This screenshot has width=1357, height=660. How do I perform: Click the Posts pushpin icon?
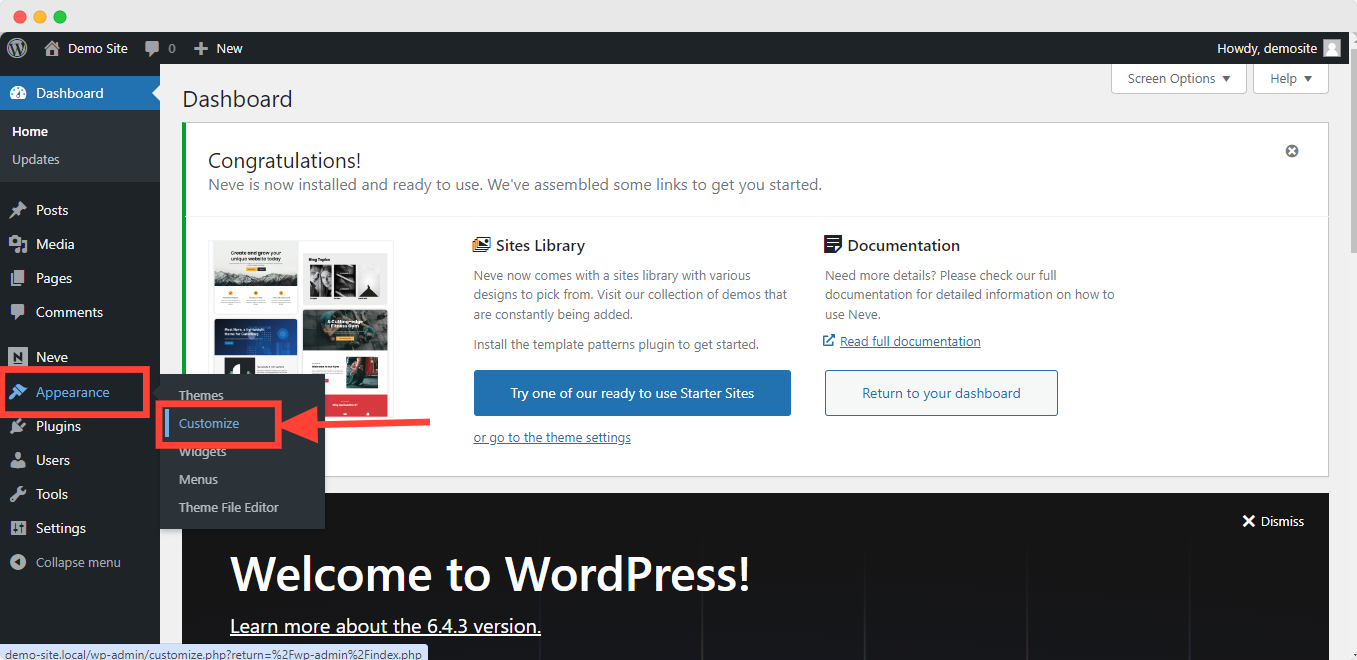(x=17, y=210)
